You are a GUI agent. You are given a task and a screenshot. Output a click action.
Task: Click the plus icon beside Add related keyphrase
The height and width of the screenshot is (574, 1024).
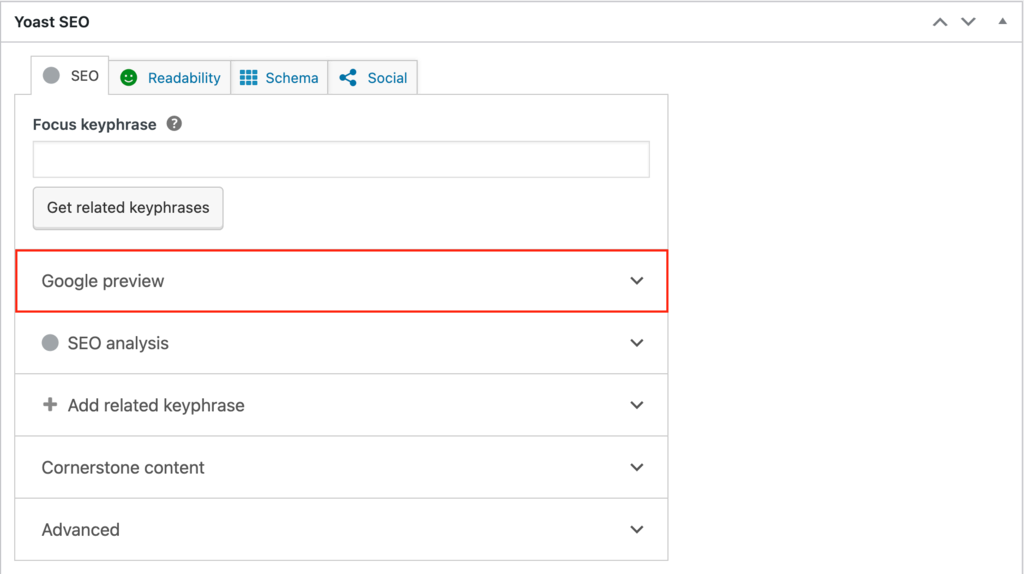tap(50, 405)
